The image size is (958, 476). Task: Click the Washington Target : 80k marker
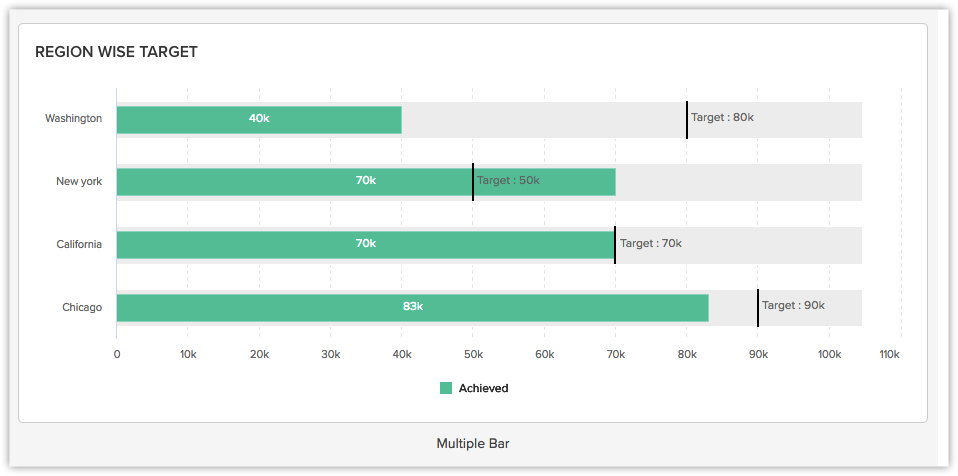coord(687,119)
